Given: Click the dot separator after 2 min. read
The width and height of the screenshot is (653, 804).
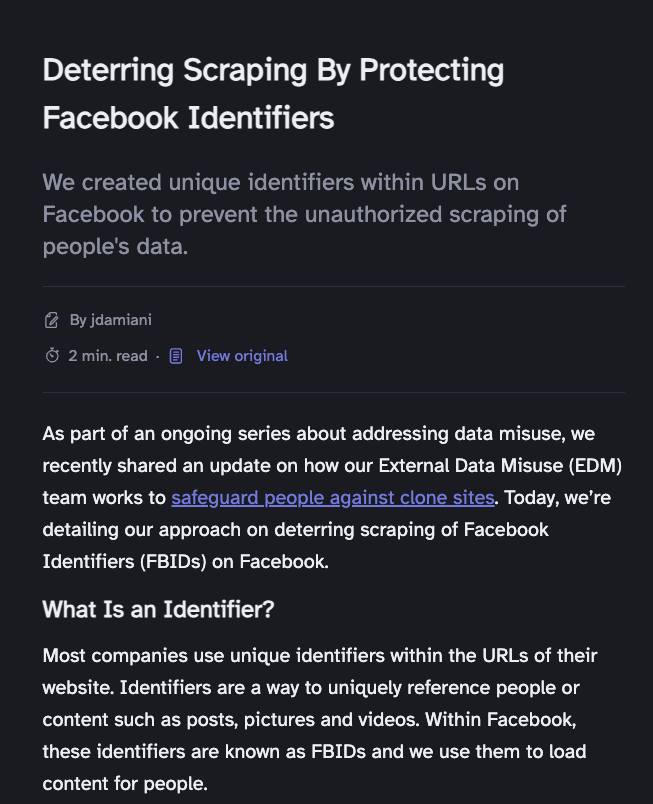Looking at the screenshot, I should click(x=157, y=356).
